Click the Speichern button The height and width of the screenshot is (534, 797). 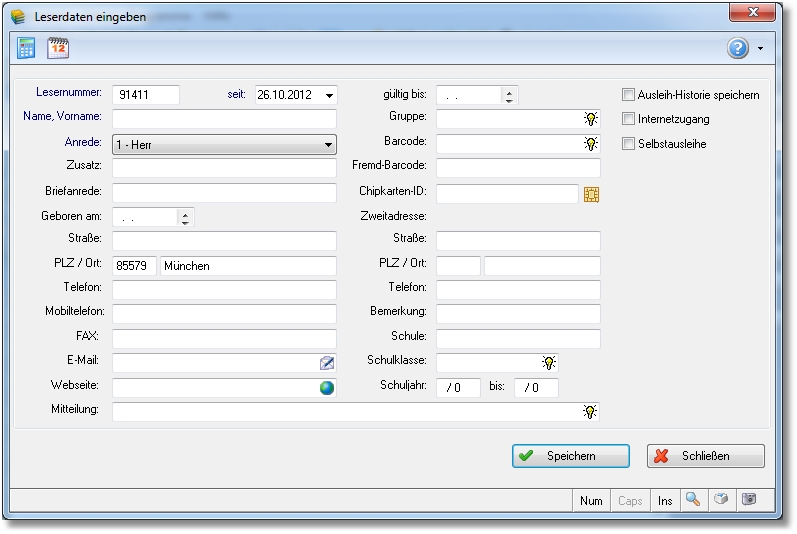[571, 456]
